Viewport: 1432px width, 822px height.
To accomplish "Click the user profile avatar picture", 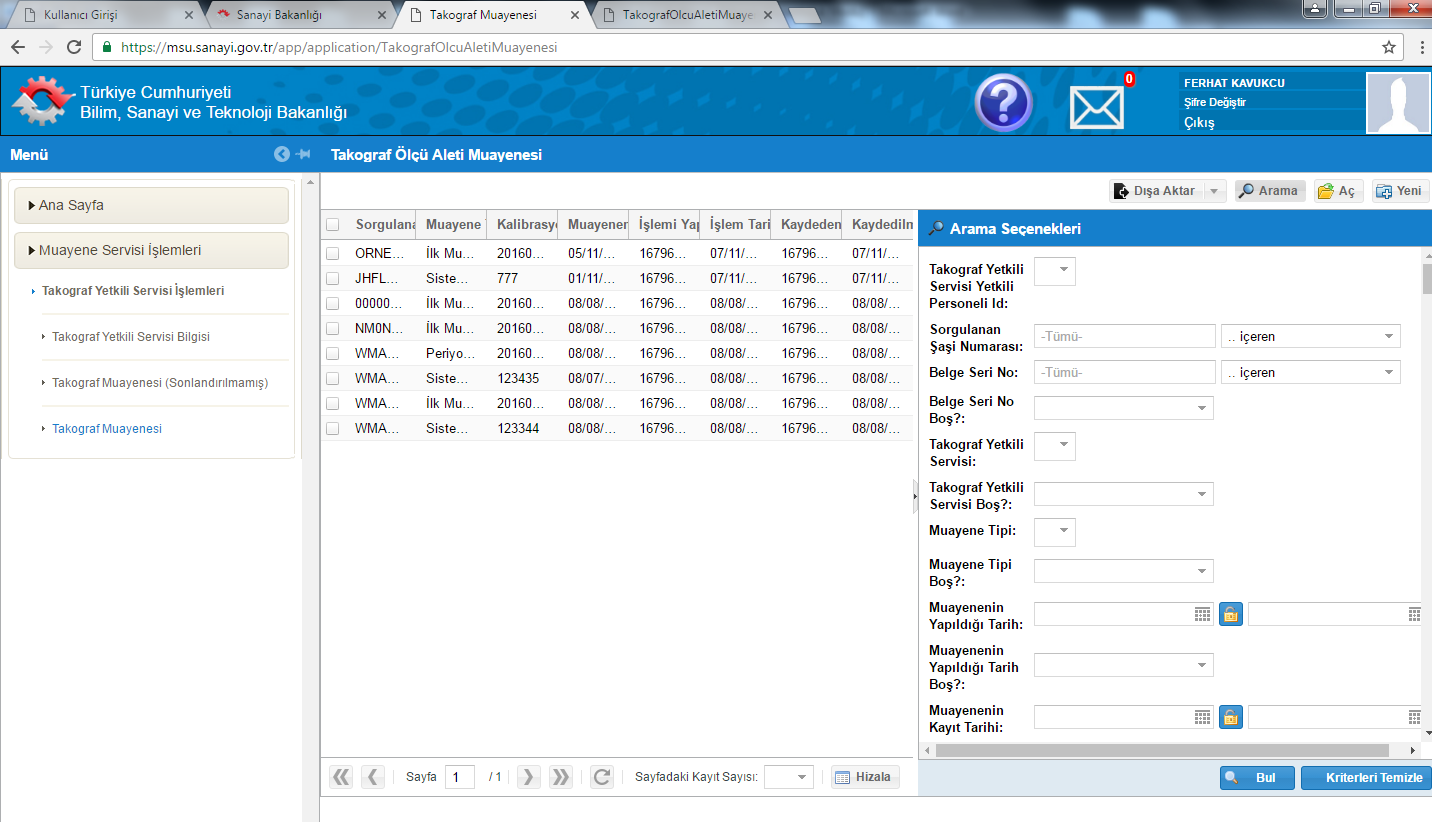I will point(1398,103).
